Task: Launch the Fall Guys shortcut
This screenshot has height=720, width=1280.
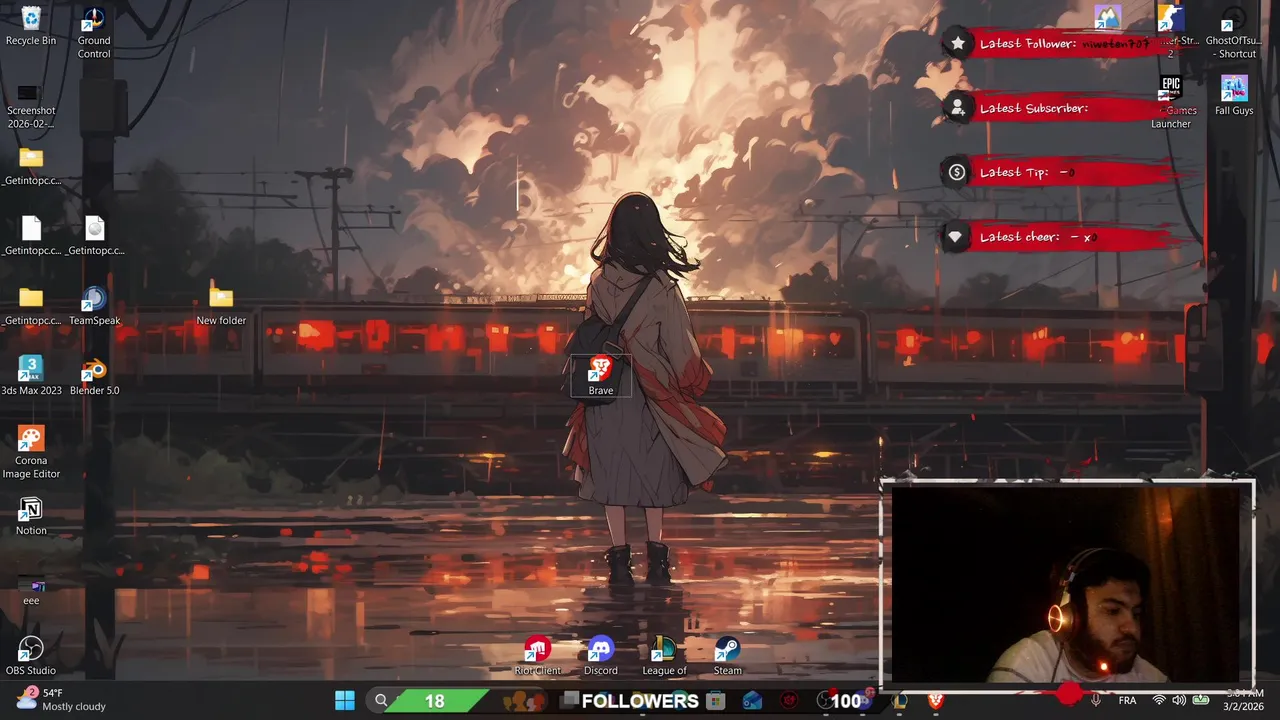Action: [x=1234, y=96]
